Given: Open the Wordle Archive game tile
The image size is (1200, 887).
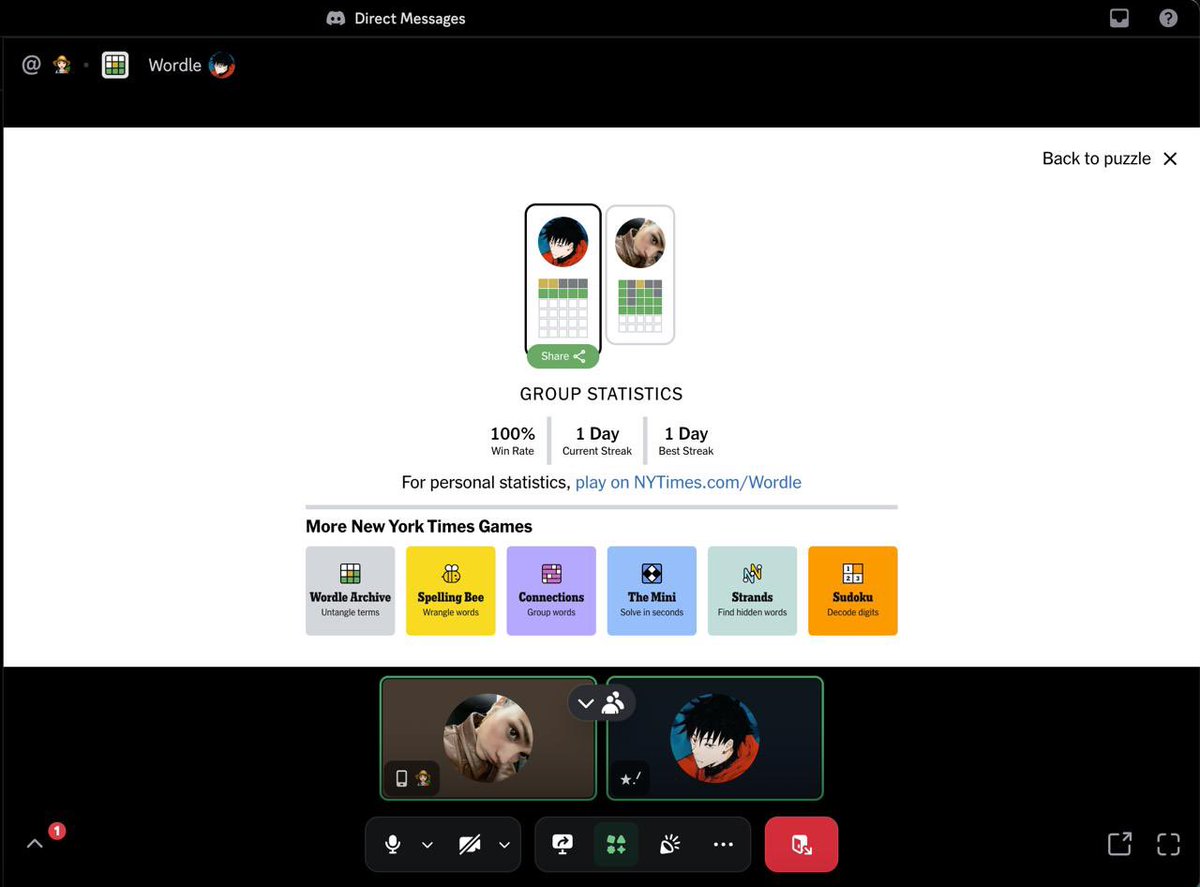Looking at the screenshot, I should click(x=350, y=590).
